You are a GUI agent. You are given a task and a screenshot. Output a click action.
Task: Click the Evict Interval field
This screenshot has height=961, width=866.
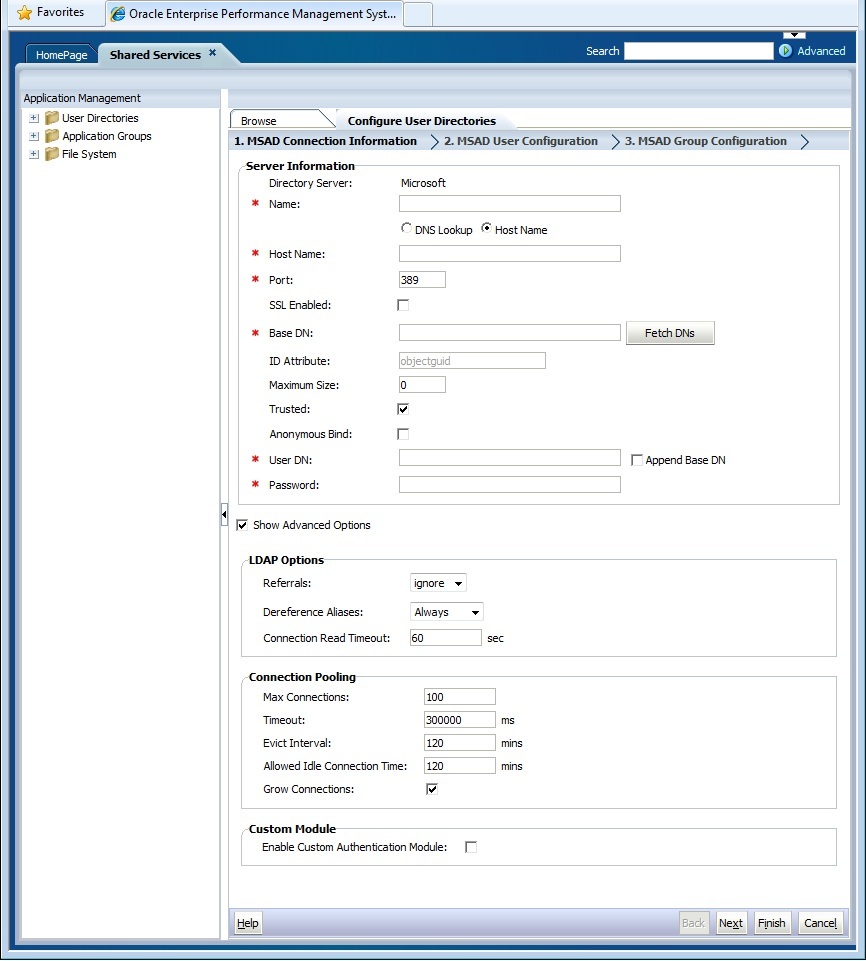[x=460, y=743]
